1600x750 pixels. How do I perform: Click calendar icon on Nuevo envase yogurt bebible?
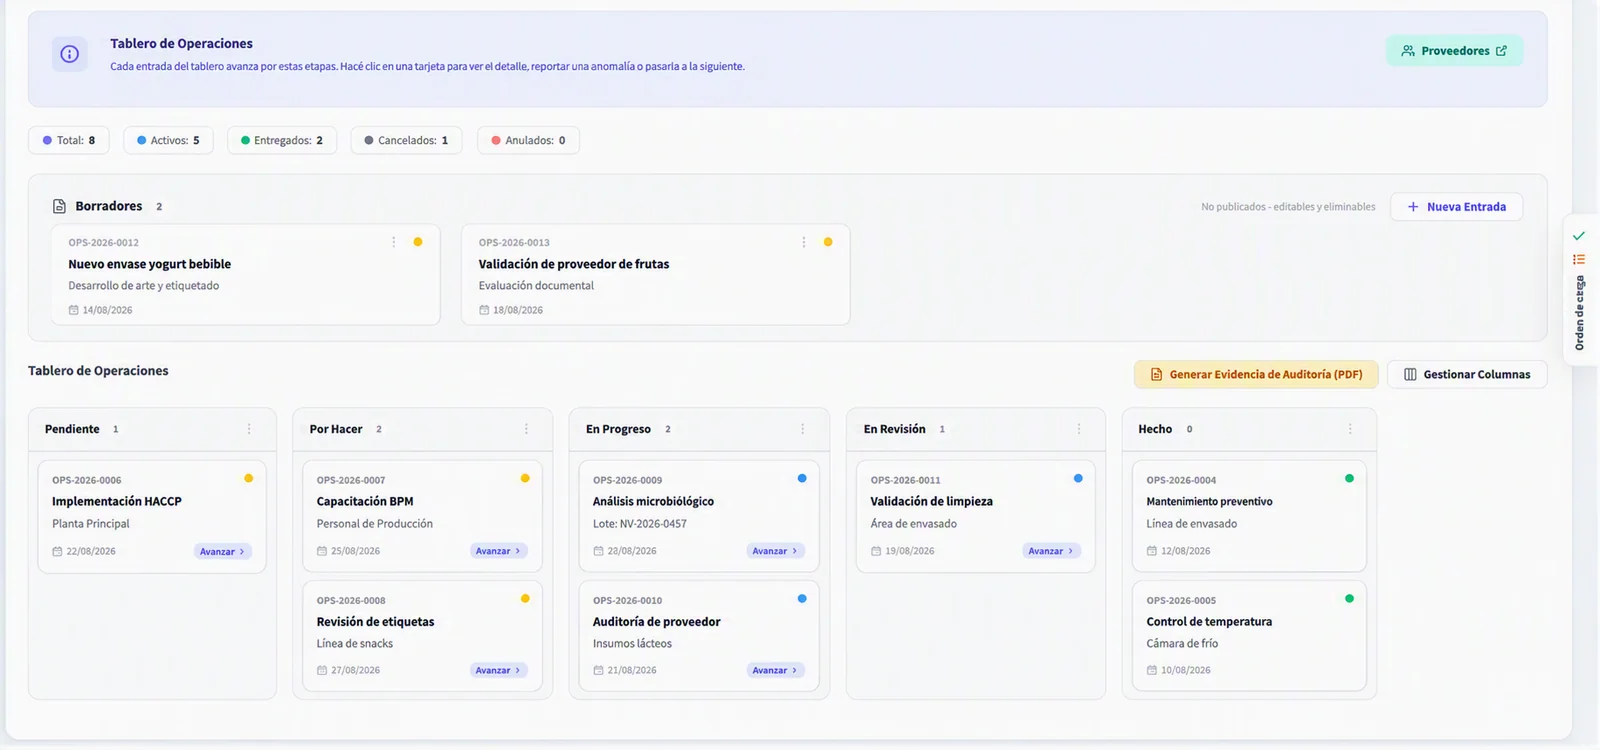point(73,310)
